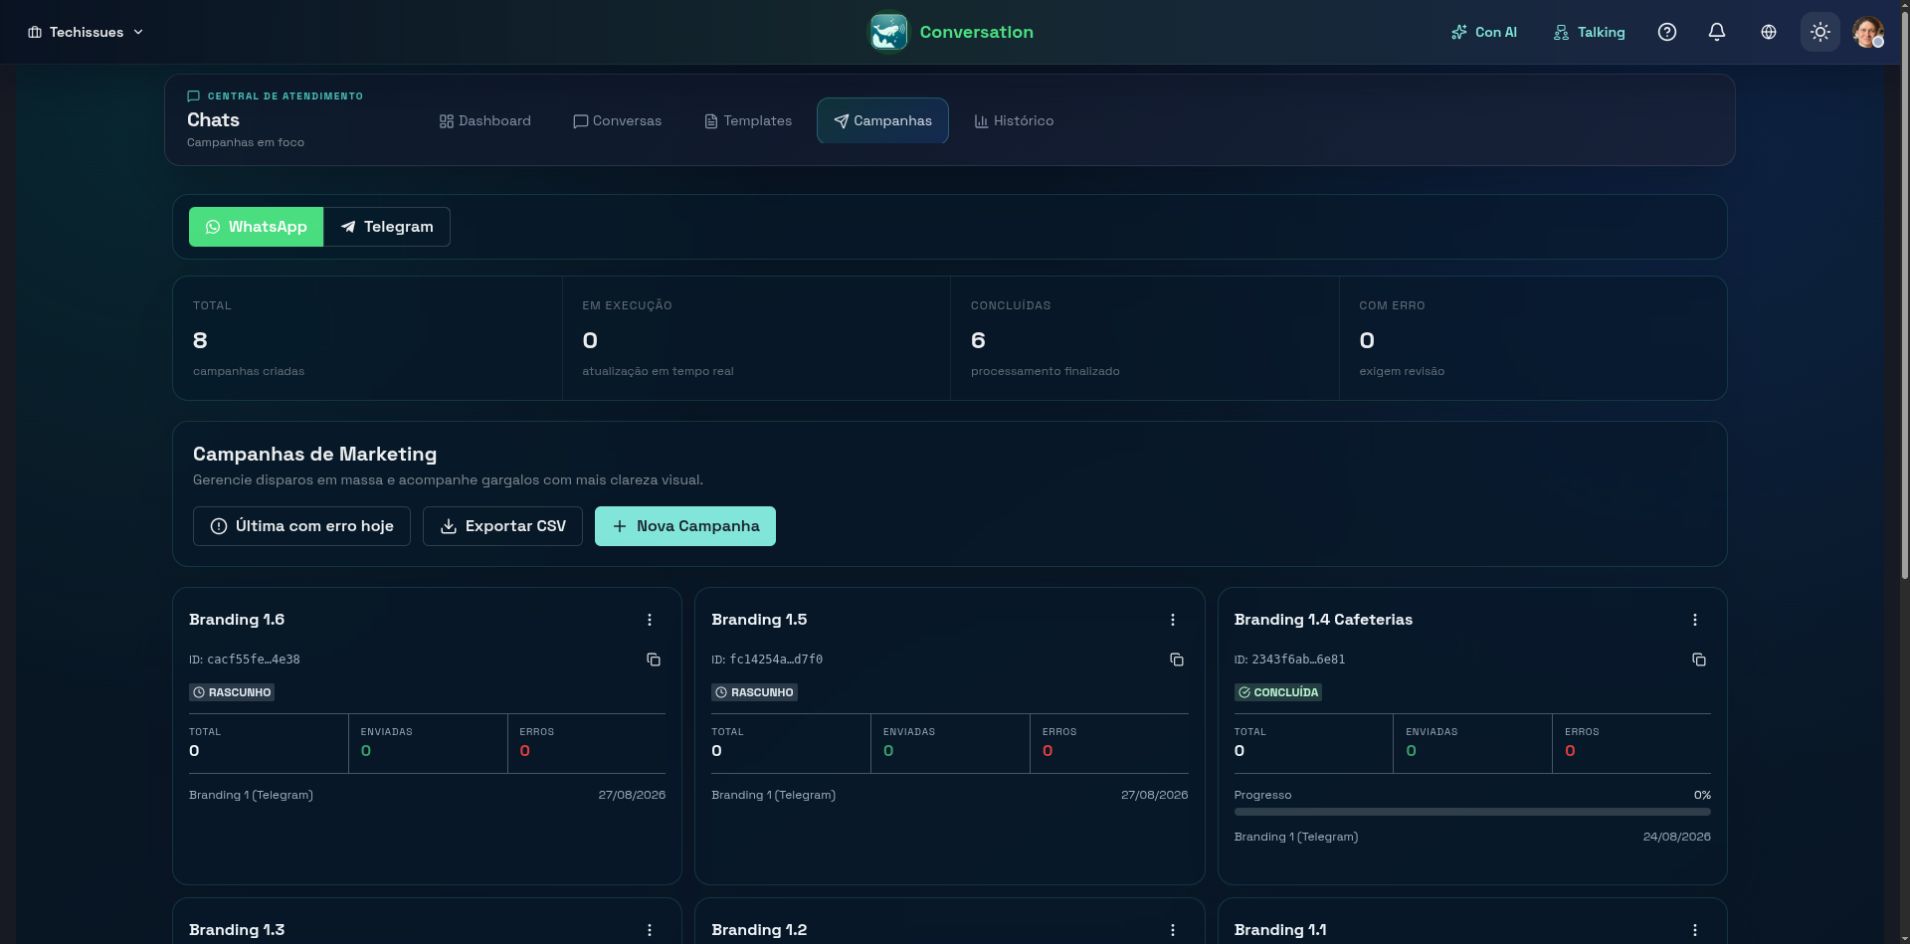The width and height of the screenshot is (1910, 944).
Task: Open the Talking section
Action: tap(1589, 32)
